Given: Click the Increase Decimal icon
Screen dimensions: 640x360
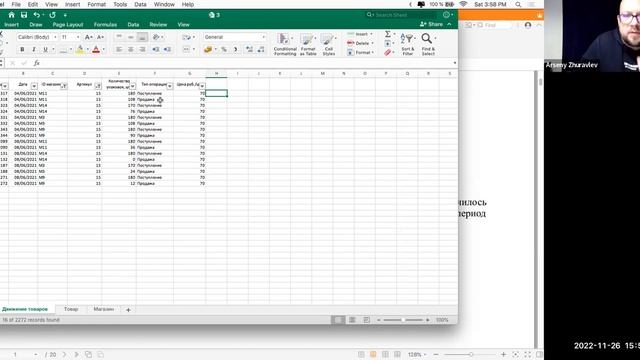Looking at the screenshot, I should click(x=249, y=49).
